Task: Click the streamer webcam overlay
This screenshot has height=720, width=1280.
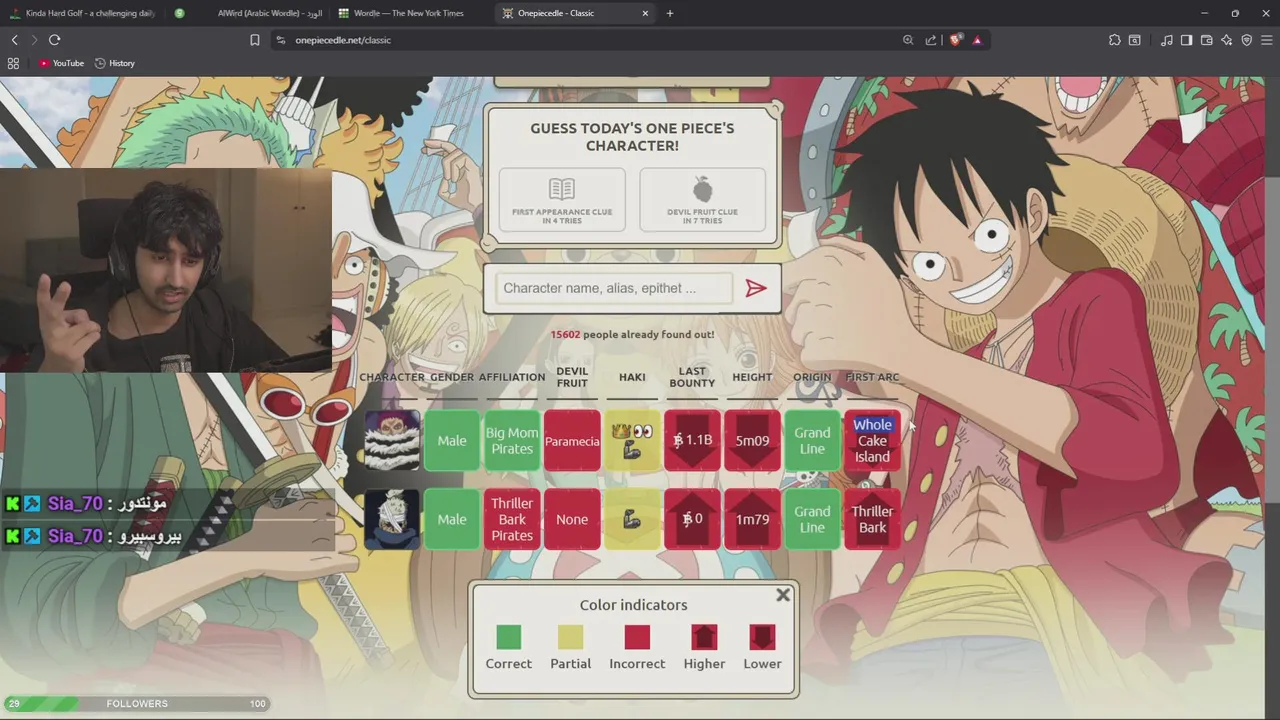Action: pos(166,270)
